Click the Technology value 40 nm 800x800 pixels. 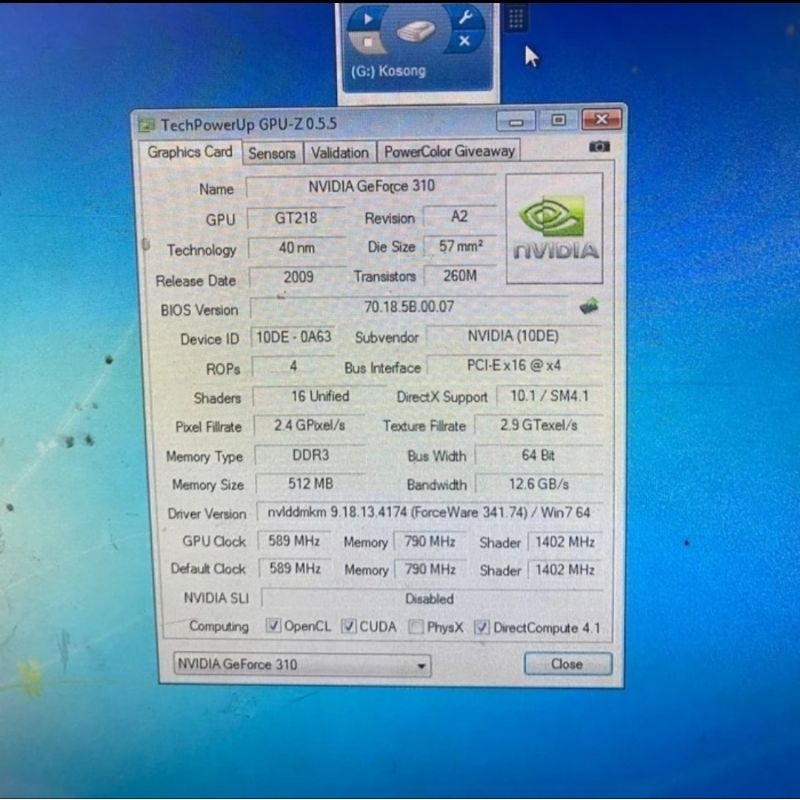pyautogui.click(x=297, y=248)
